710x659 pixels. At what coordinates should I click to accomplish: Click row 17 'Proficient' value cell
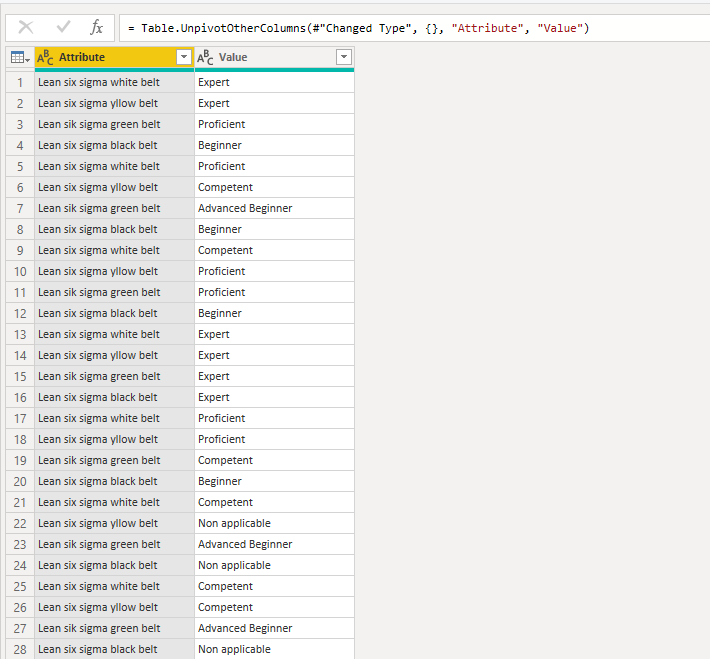pos(274,418)
